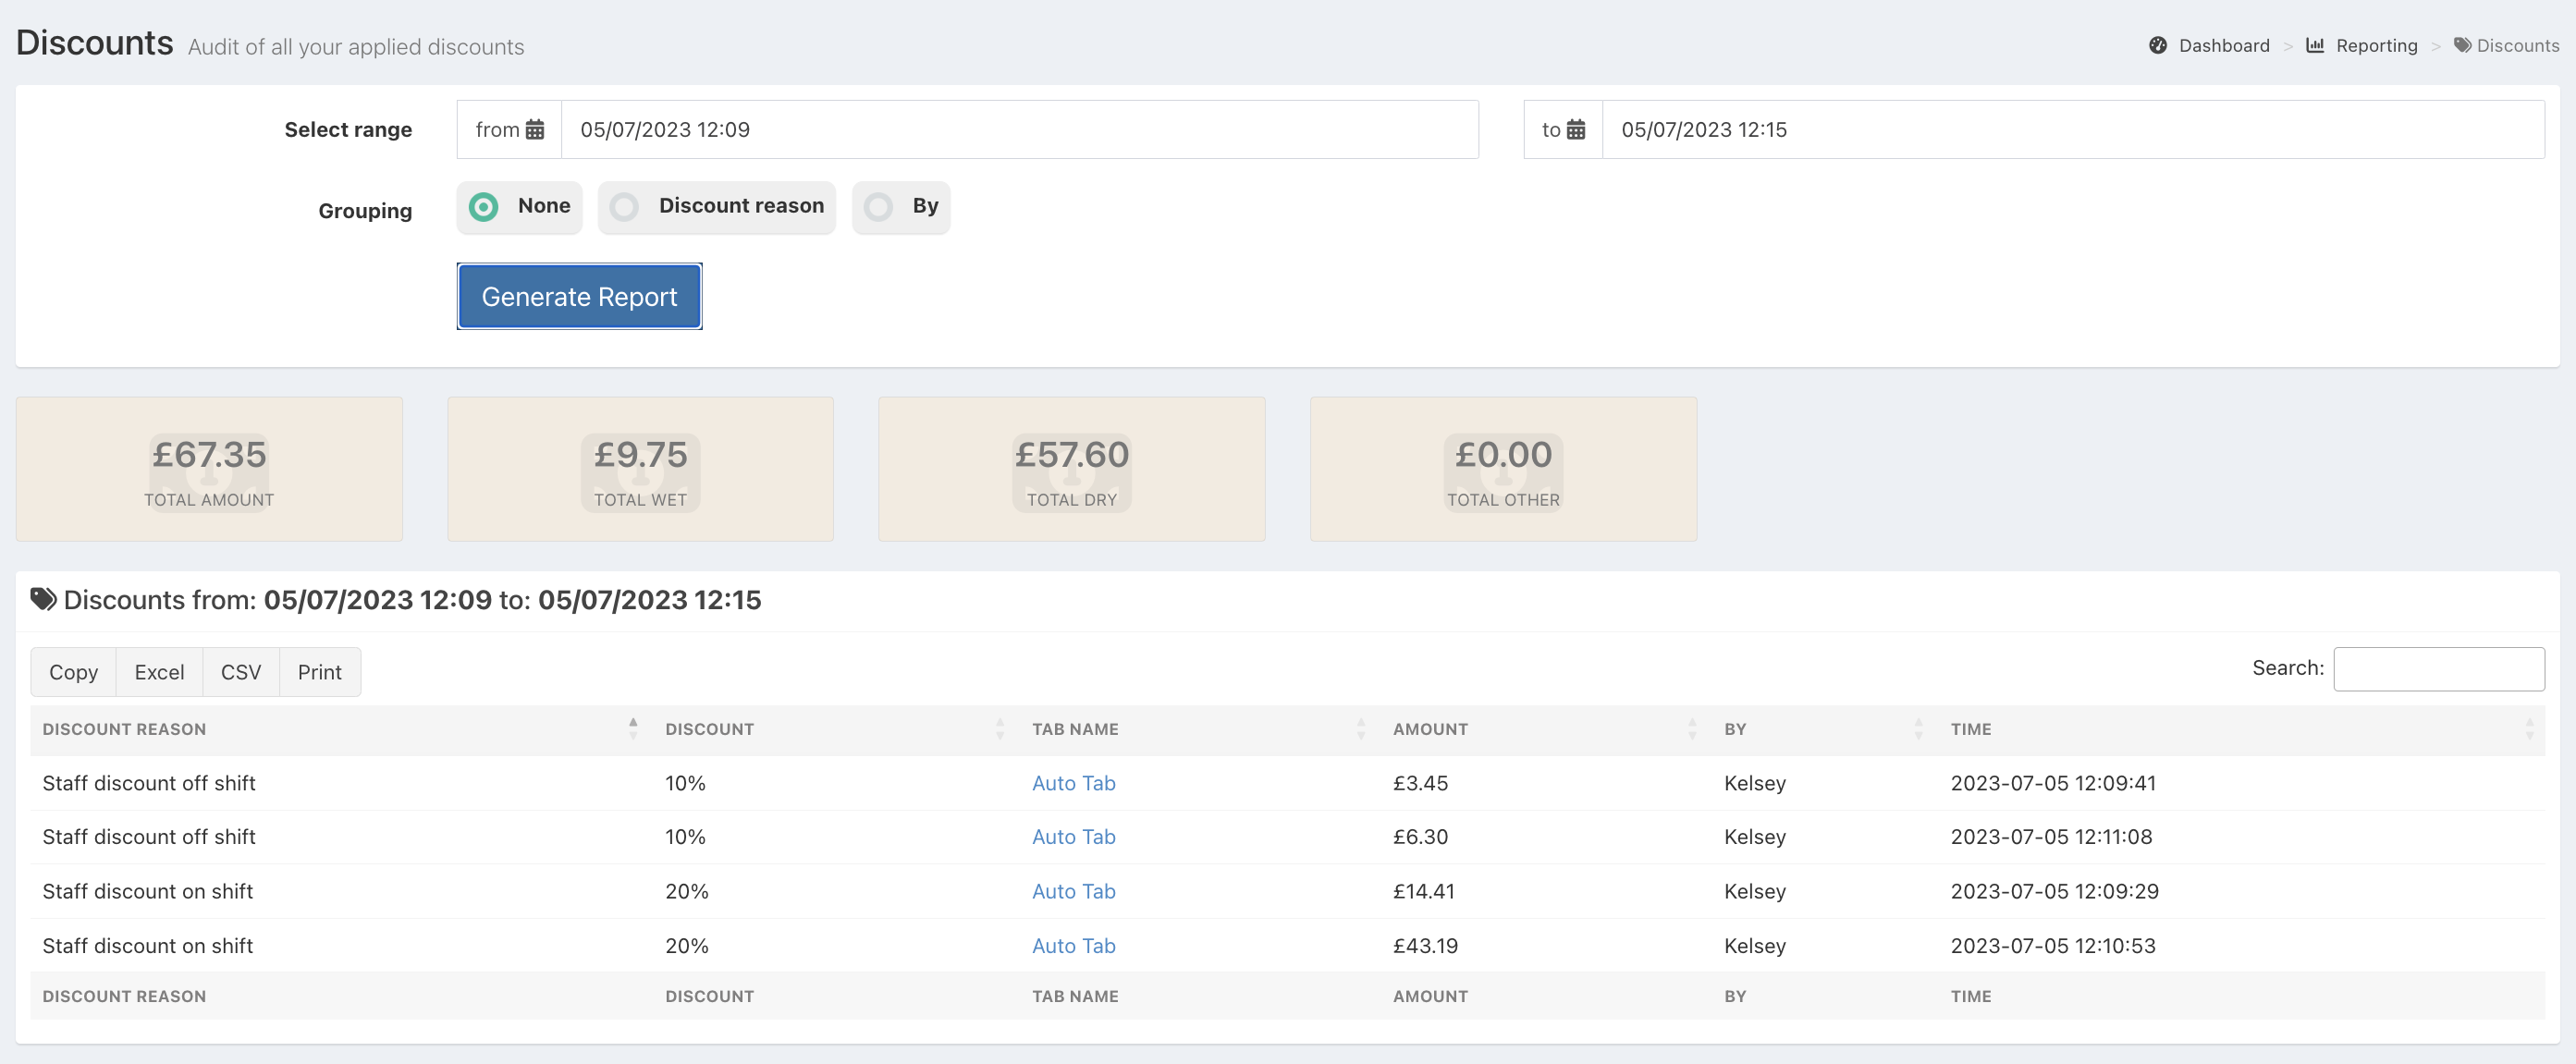The width and height of the screenshot is (2576, 1064).
Task: Click the from calendar icon
Action: (x=535, y=130)
